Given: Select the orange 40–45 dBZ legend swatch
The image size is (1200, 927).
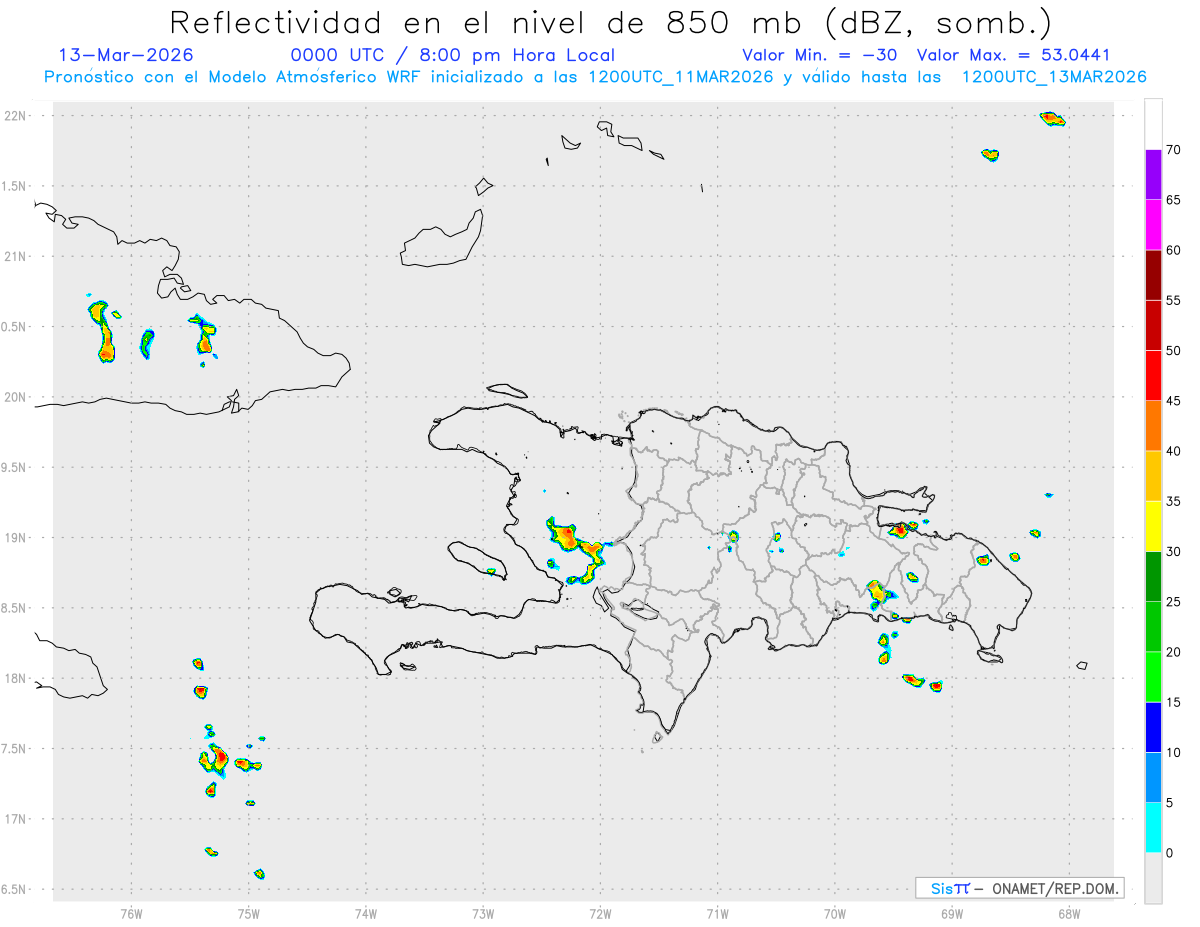Looking at the screenshot, I should pos(1153,426).
